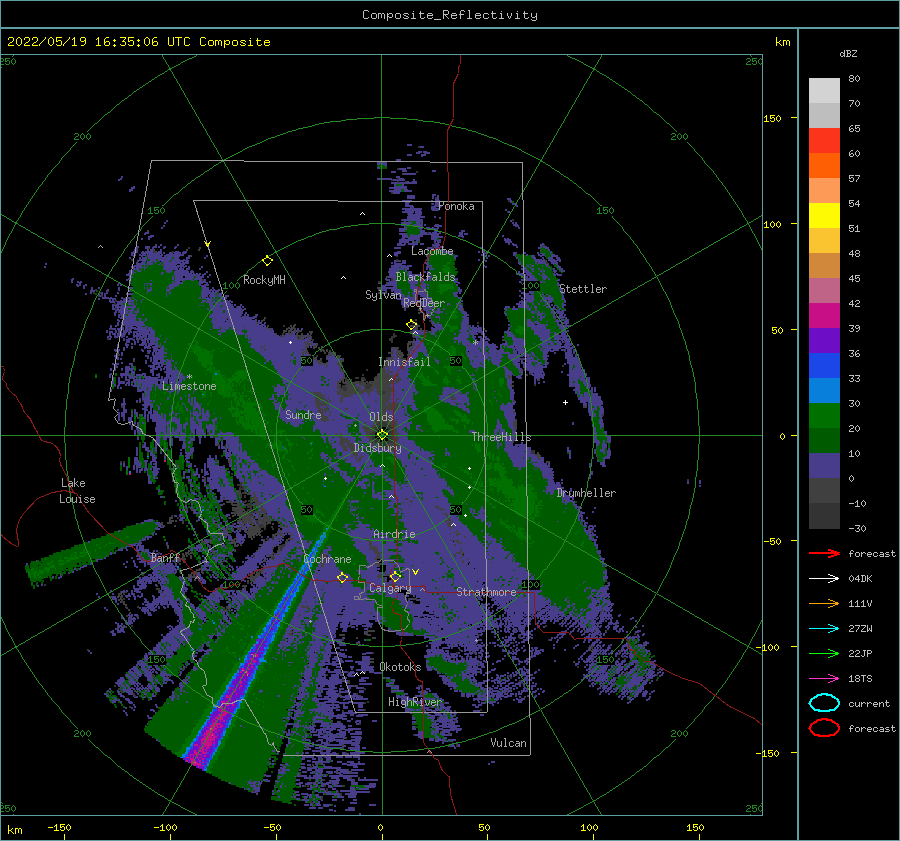Click the Limestone label
This screenshot has width=900, height=841.
189,386
